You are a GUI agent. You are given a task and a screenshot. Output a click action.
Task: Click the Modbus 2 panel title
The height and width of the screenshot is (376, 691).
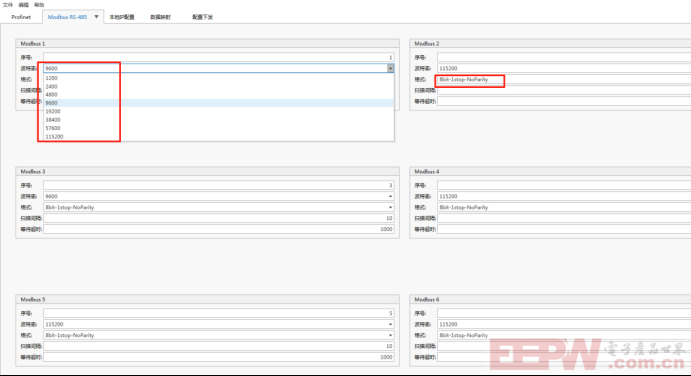pyautogui.click(x=427, y=44)
